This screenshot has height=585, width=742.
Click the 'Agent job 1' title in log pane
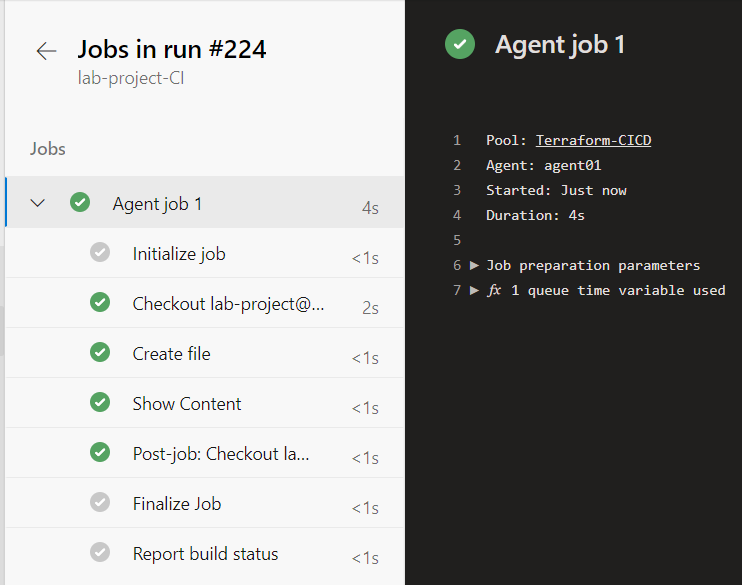coord(560,44)
